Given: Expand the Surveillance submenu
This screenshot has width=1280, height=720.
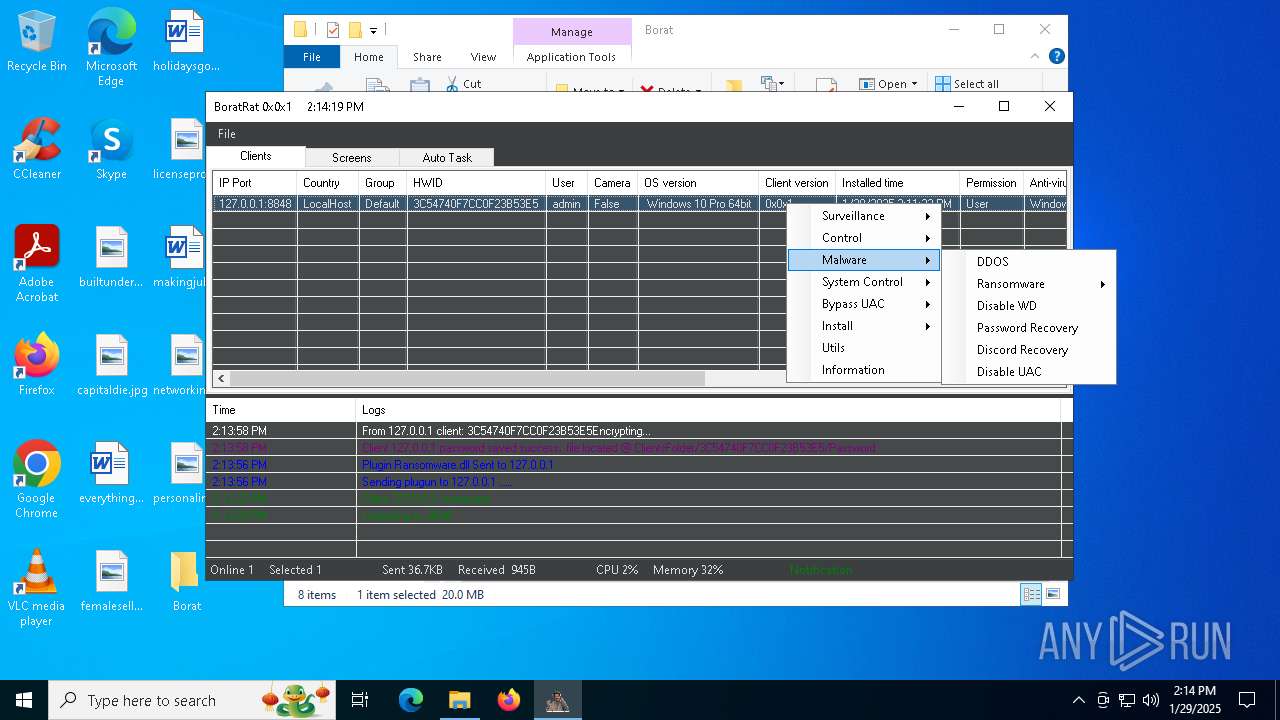Looking at the screenshot, I should [x=864, y=216].
